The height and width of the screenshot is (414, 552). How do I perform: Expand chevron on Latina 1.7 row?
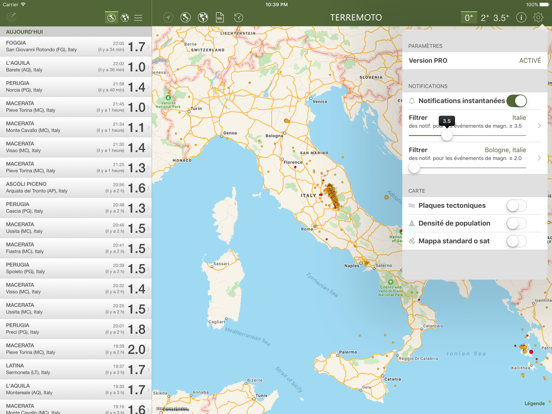point(148,370)
